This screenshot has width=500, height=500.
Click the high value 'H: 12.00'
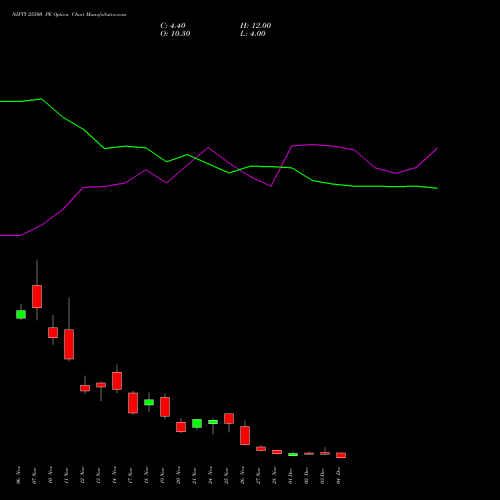pyautogui.click(x=255, y=26)
